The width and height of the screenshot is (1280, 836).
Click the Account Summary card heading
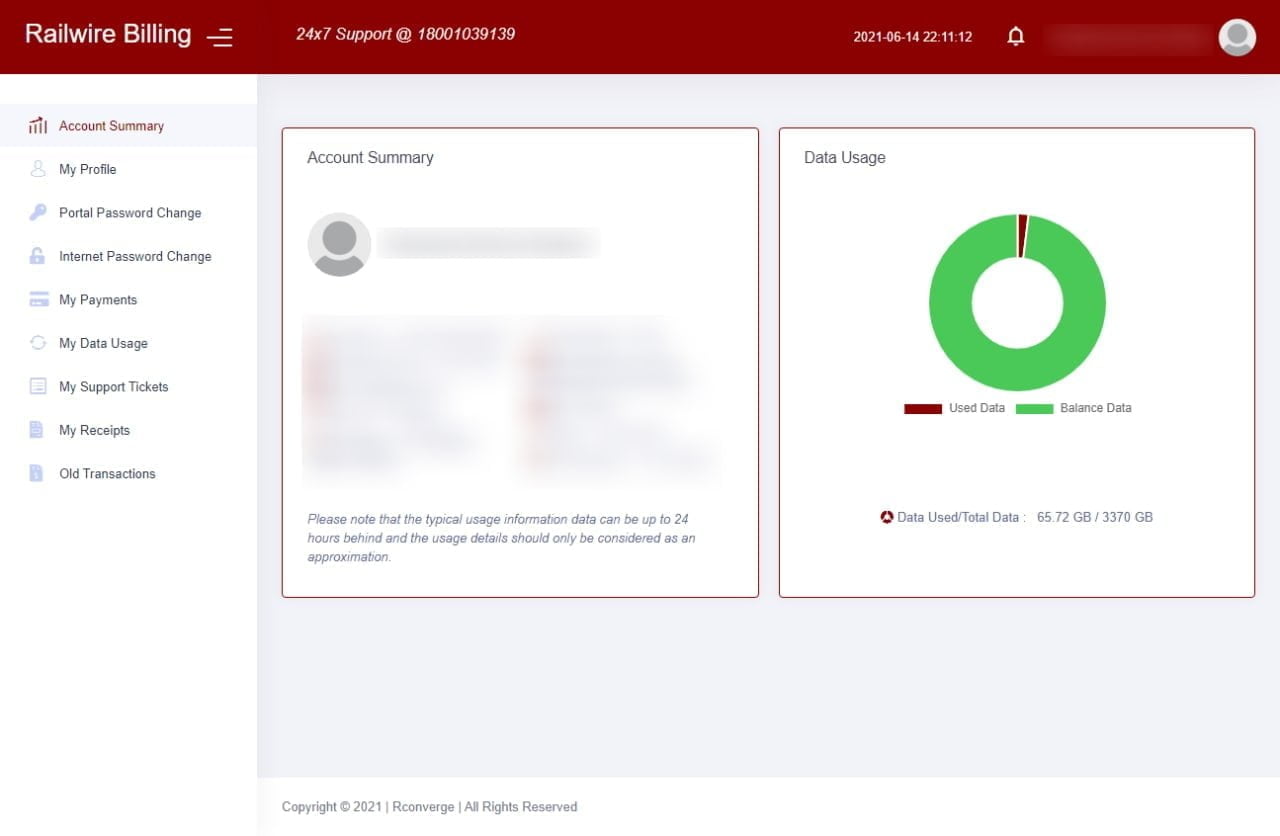(x=370, y=158)
